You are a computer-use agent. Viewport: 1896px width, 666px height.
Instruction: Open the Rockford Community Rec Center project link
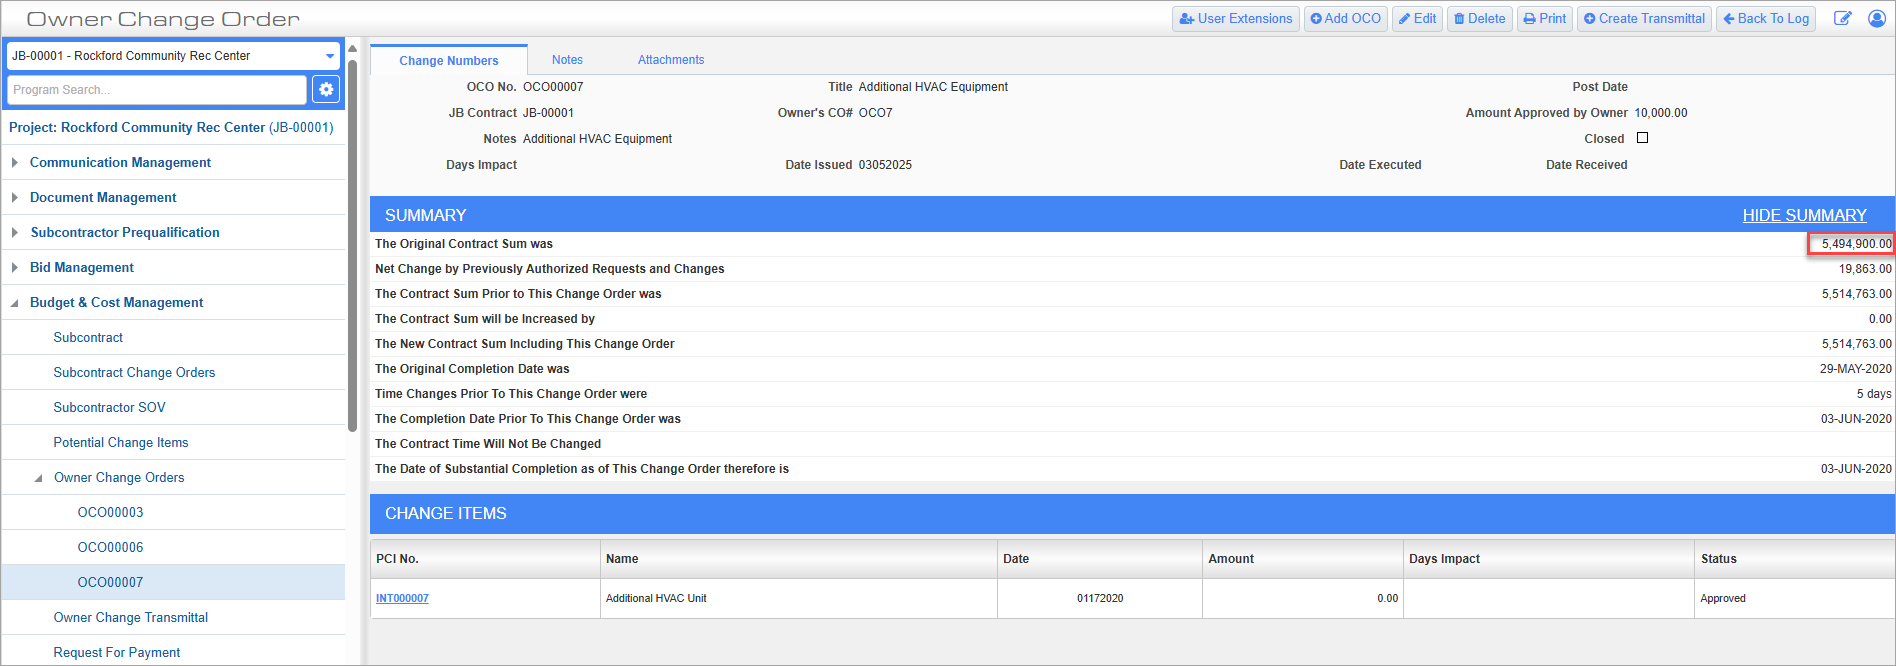pyautogui.click(x=171, y=127)
